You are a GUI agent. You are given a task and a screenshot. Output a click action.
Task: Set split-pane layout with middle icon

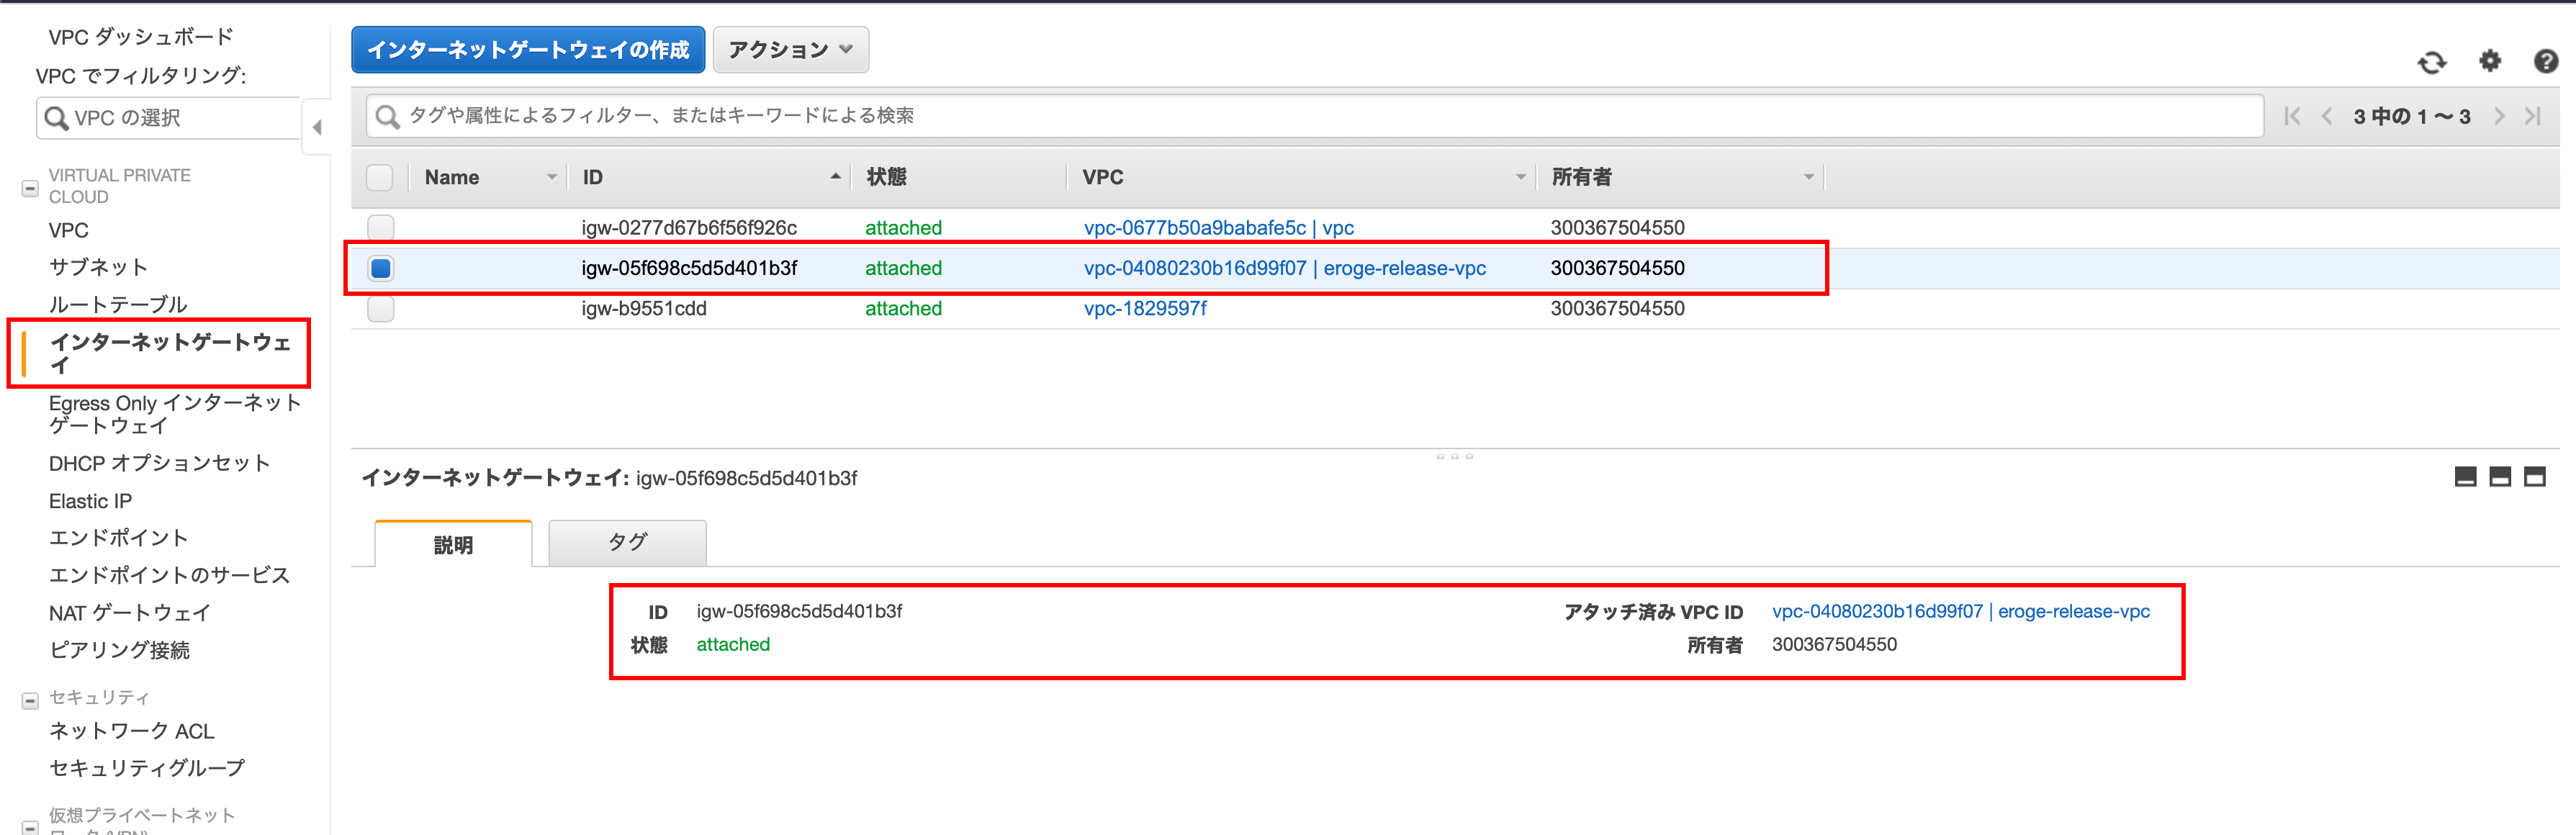(2499, 477)
